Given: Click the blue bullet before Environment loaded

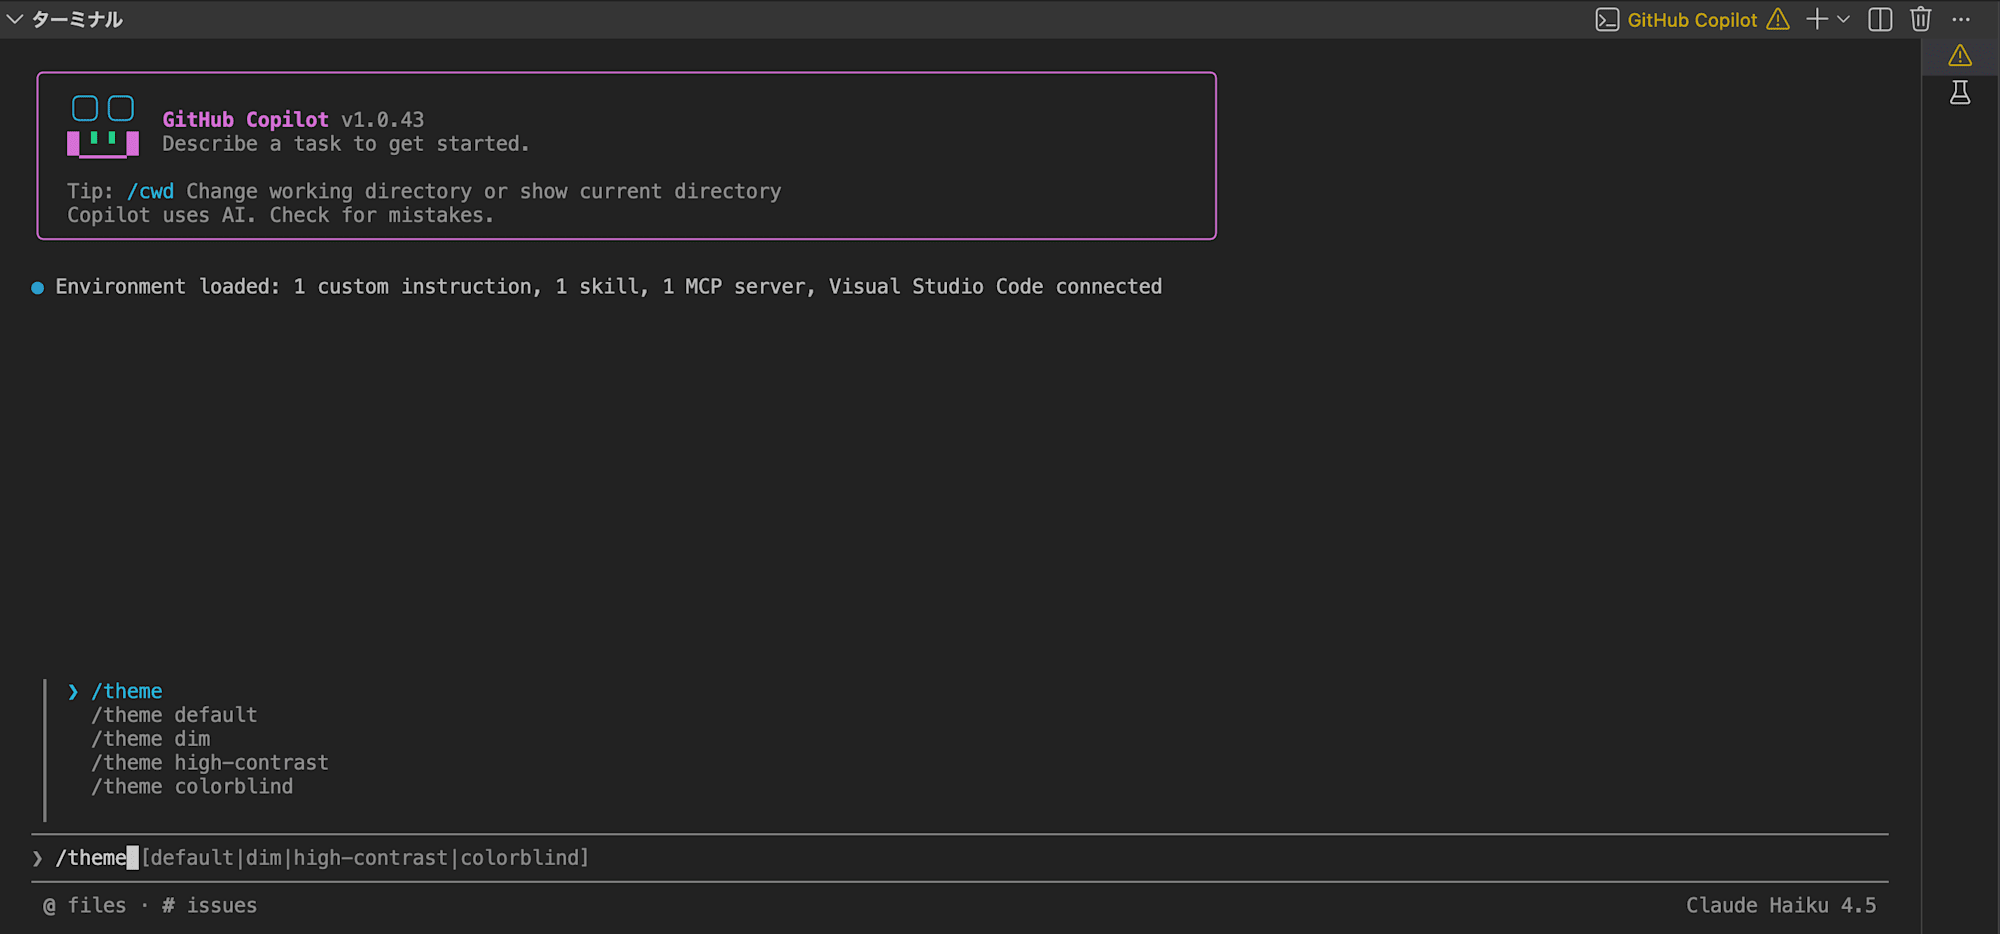Looking at the screenshot, I should 38,288.
